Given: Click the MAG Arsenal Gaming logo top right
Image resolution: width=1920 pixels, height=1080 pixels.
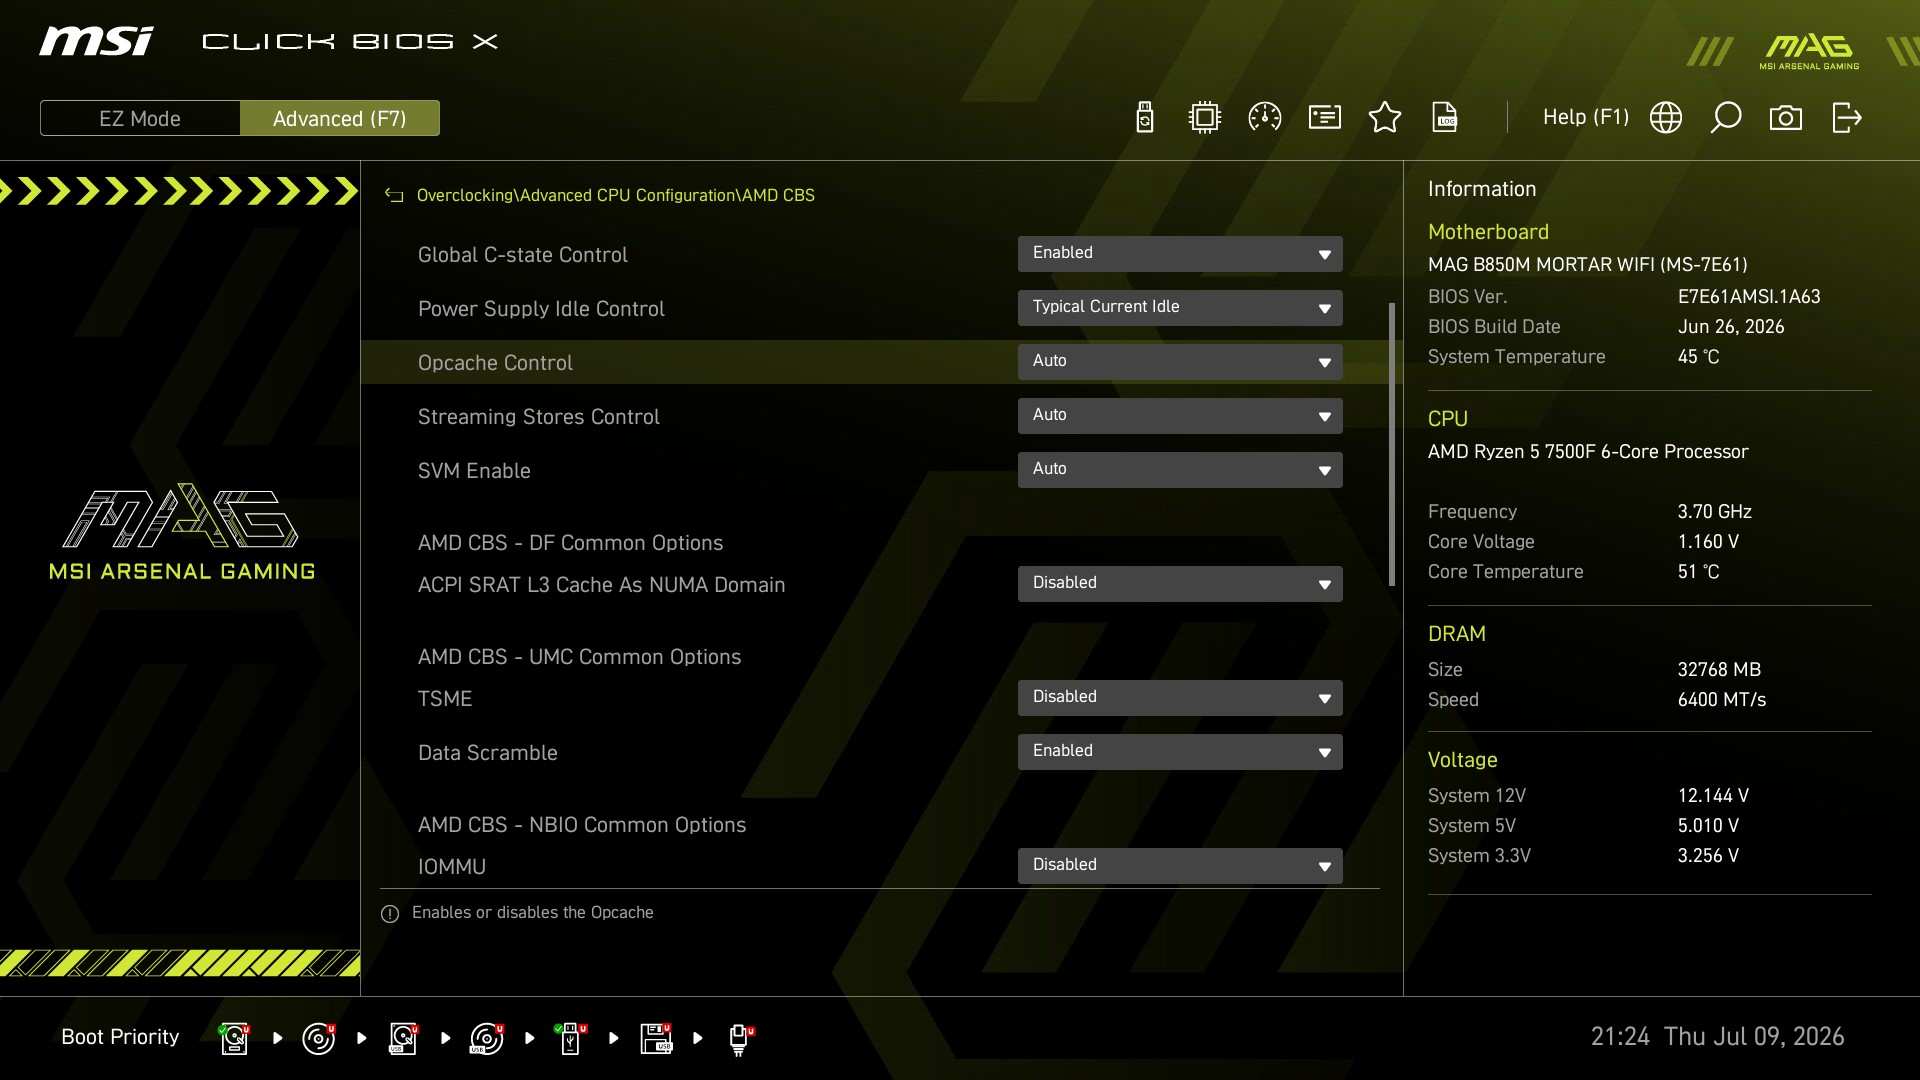Looking at the screenshot, I should [x=1809, y=52].
